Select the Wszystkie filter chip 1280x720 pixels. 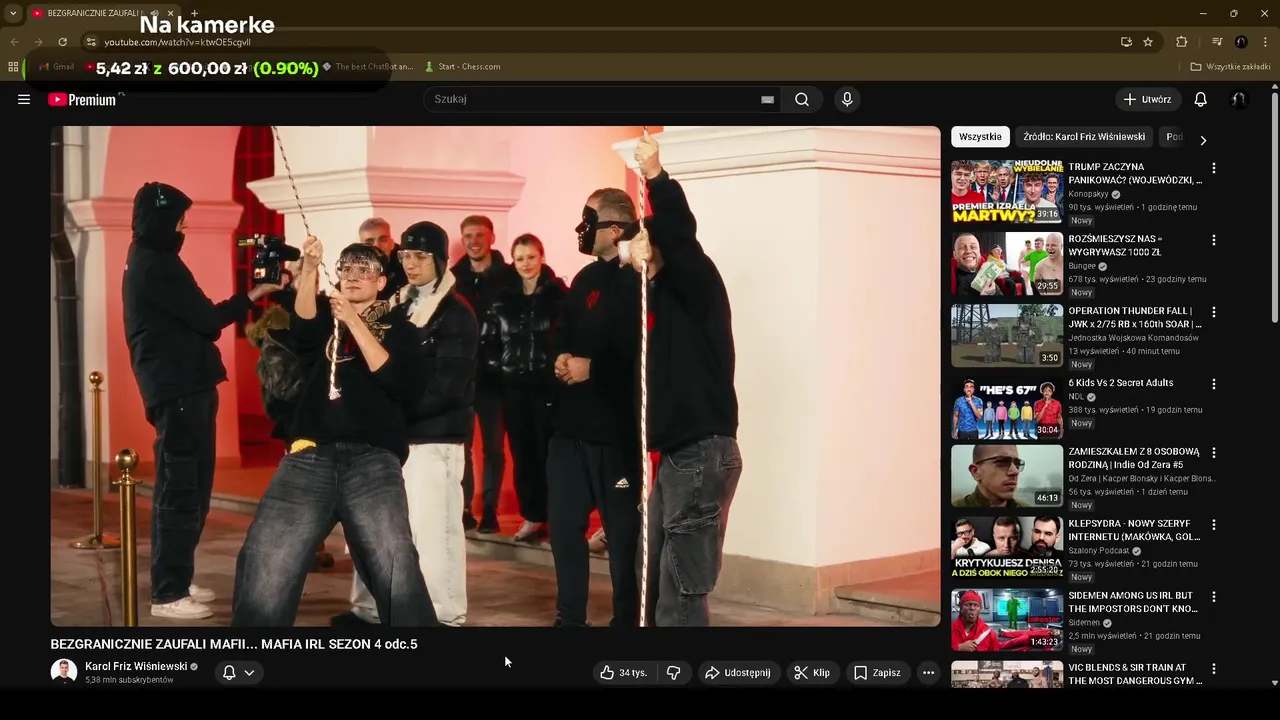coord(980,137)
